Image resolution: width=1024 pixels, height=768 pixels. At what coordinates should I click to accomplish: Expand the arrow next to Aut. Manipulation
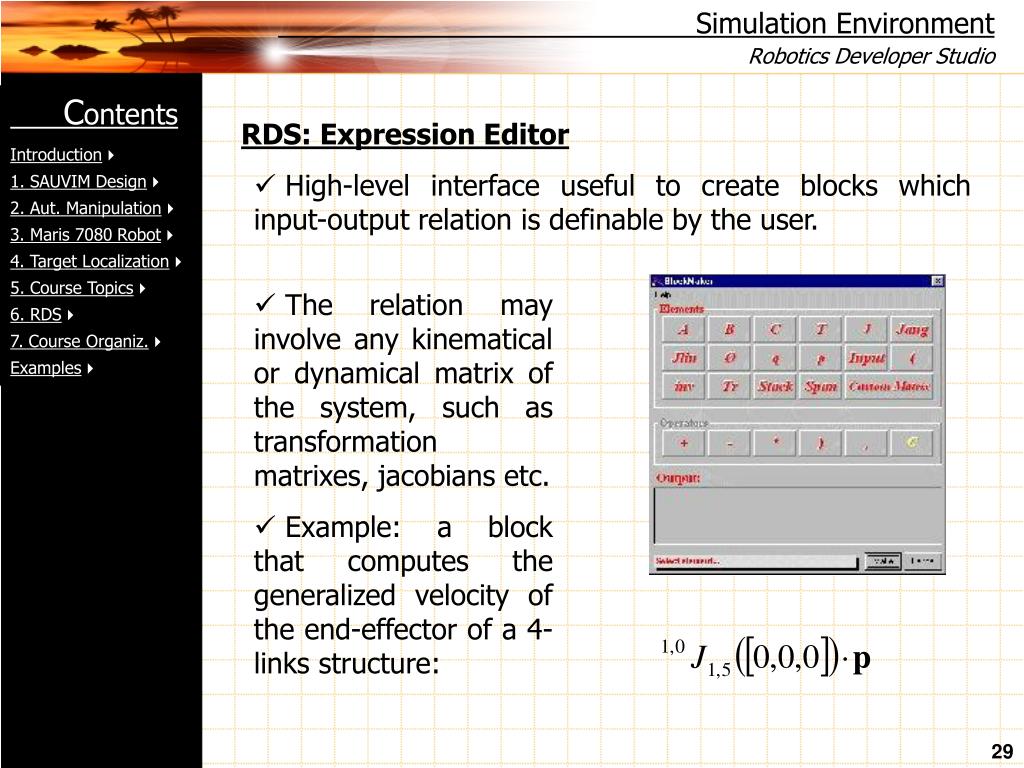[170, 209]
